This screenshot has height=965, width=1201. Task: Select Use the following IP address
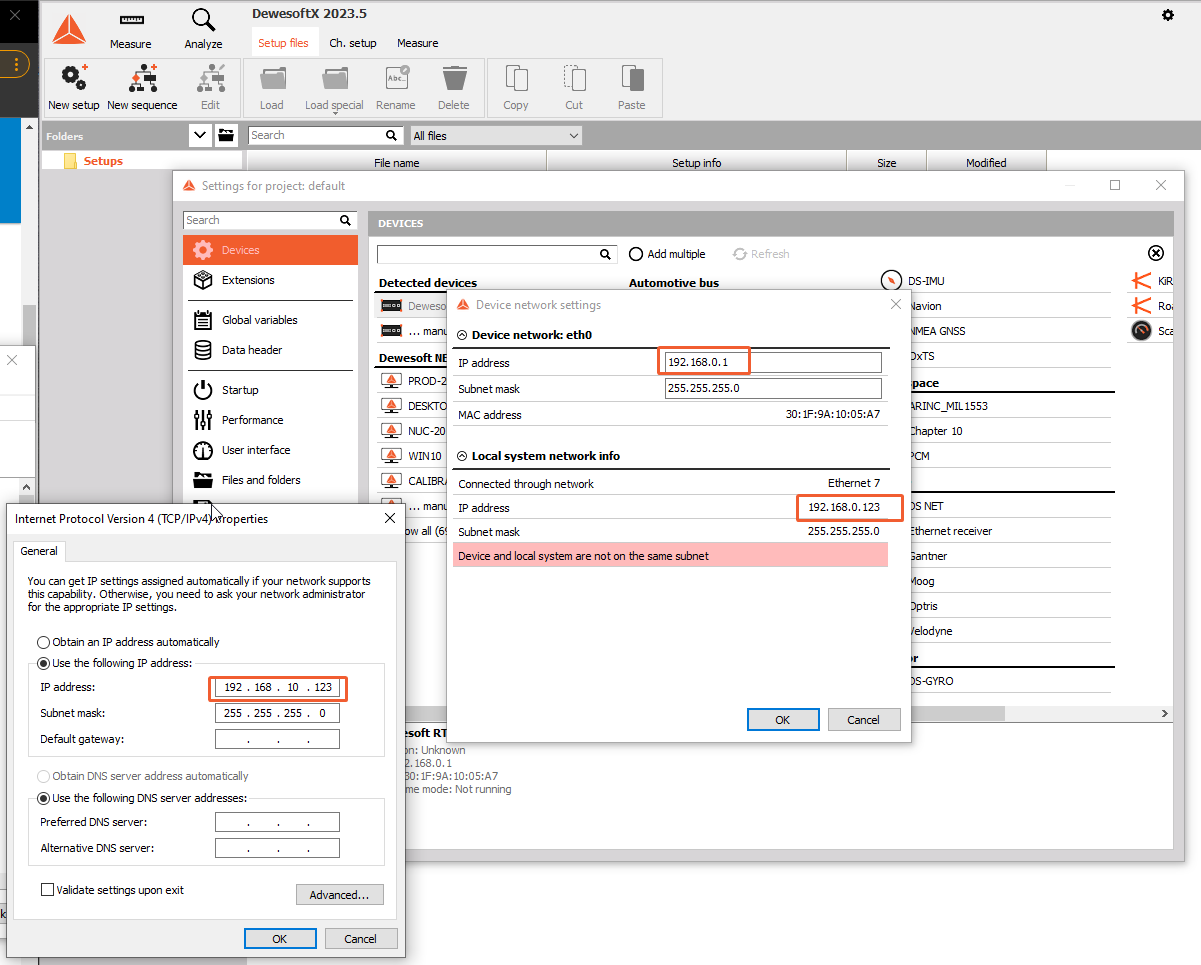tap(43, 663)
